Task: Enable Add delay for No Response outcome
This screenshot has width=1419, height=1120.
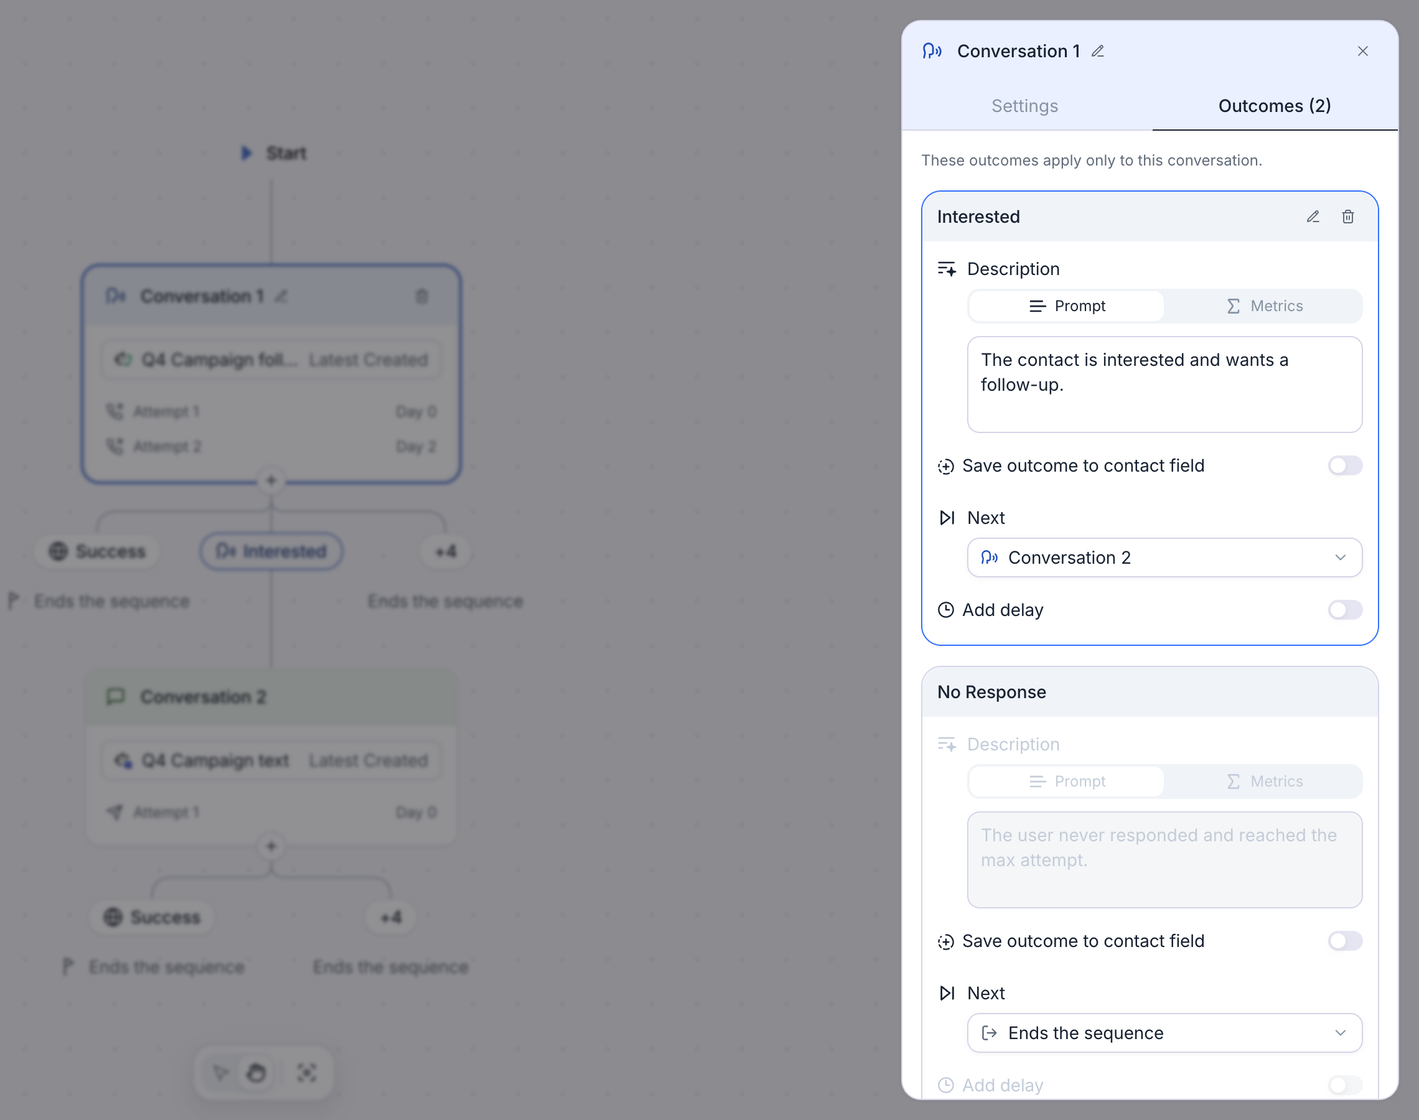Action: [x=1345, y=1085]
